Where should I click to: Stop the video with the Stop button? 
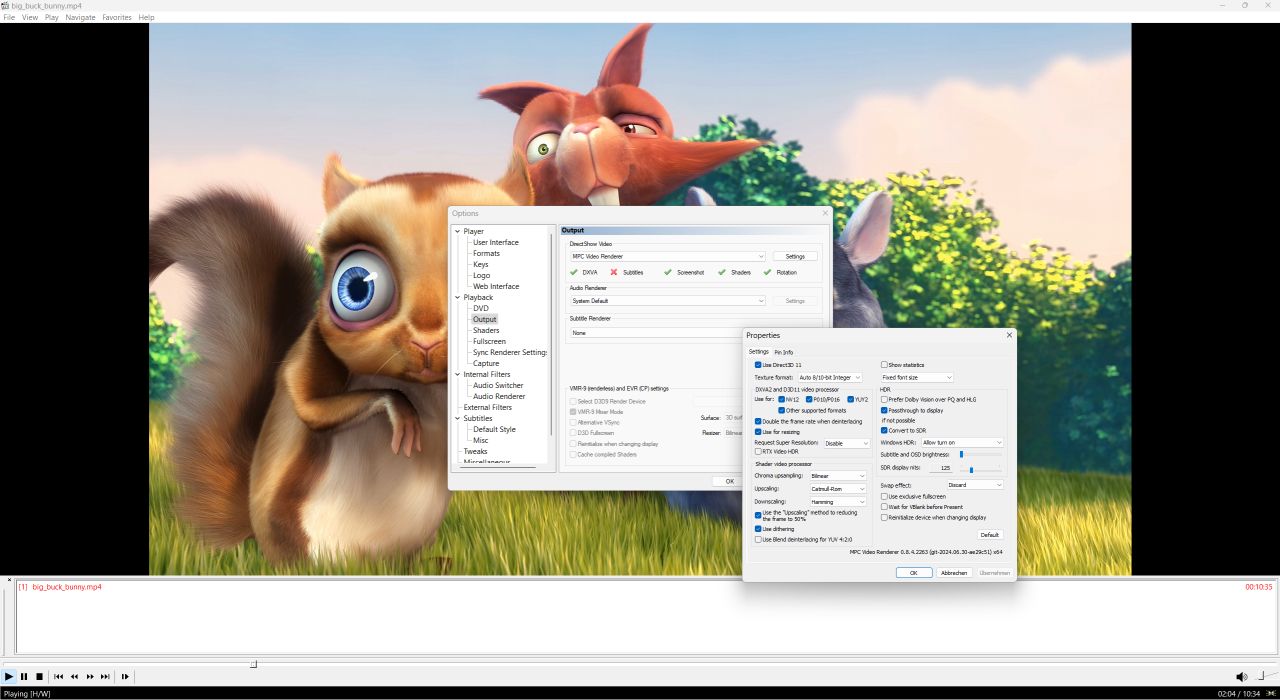point(39,677)
